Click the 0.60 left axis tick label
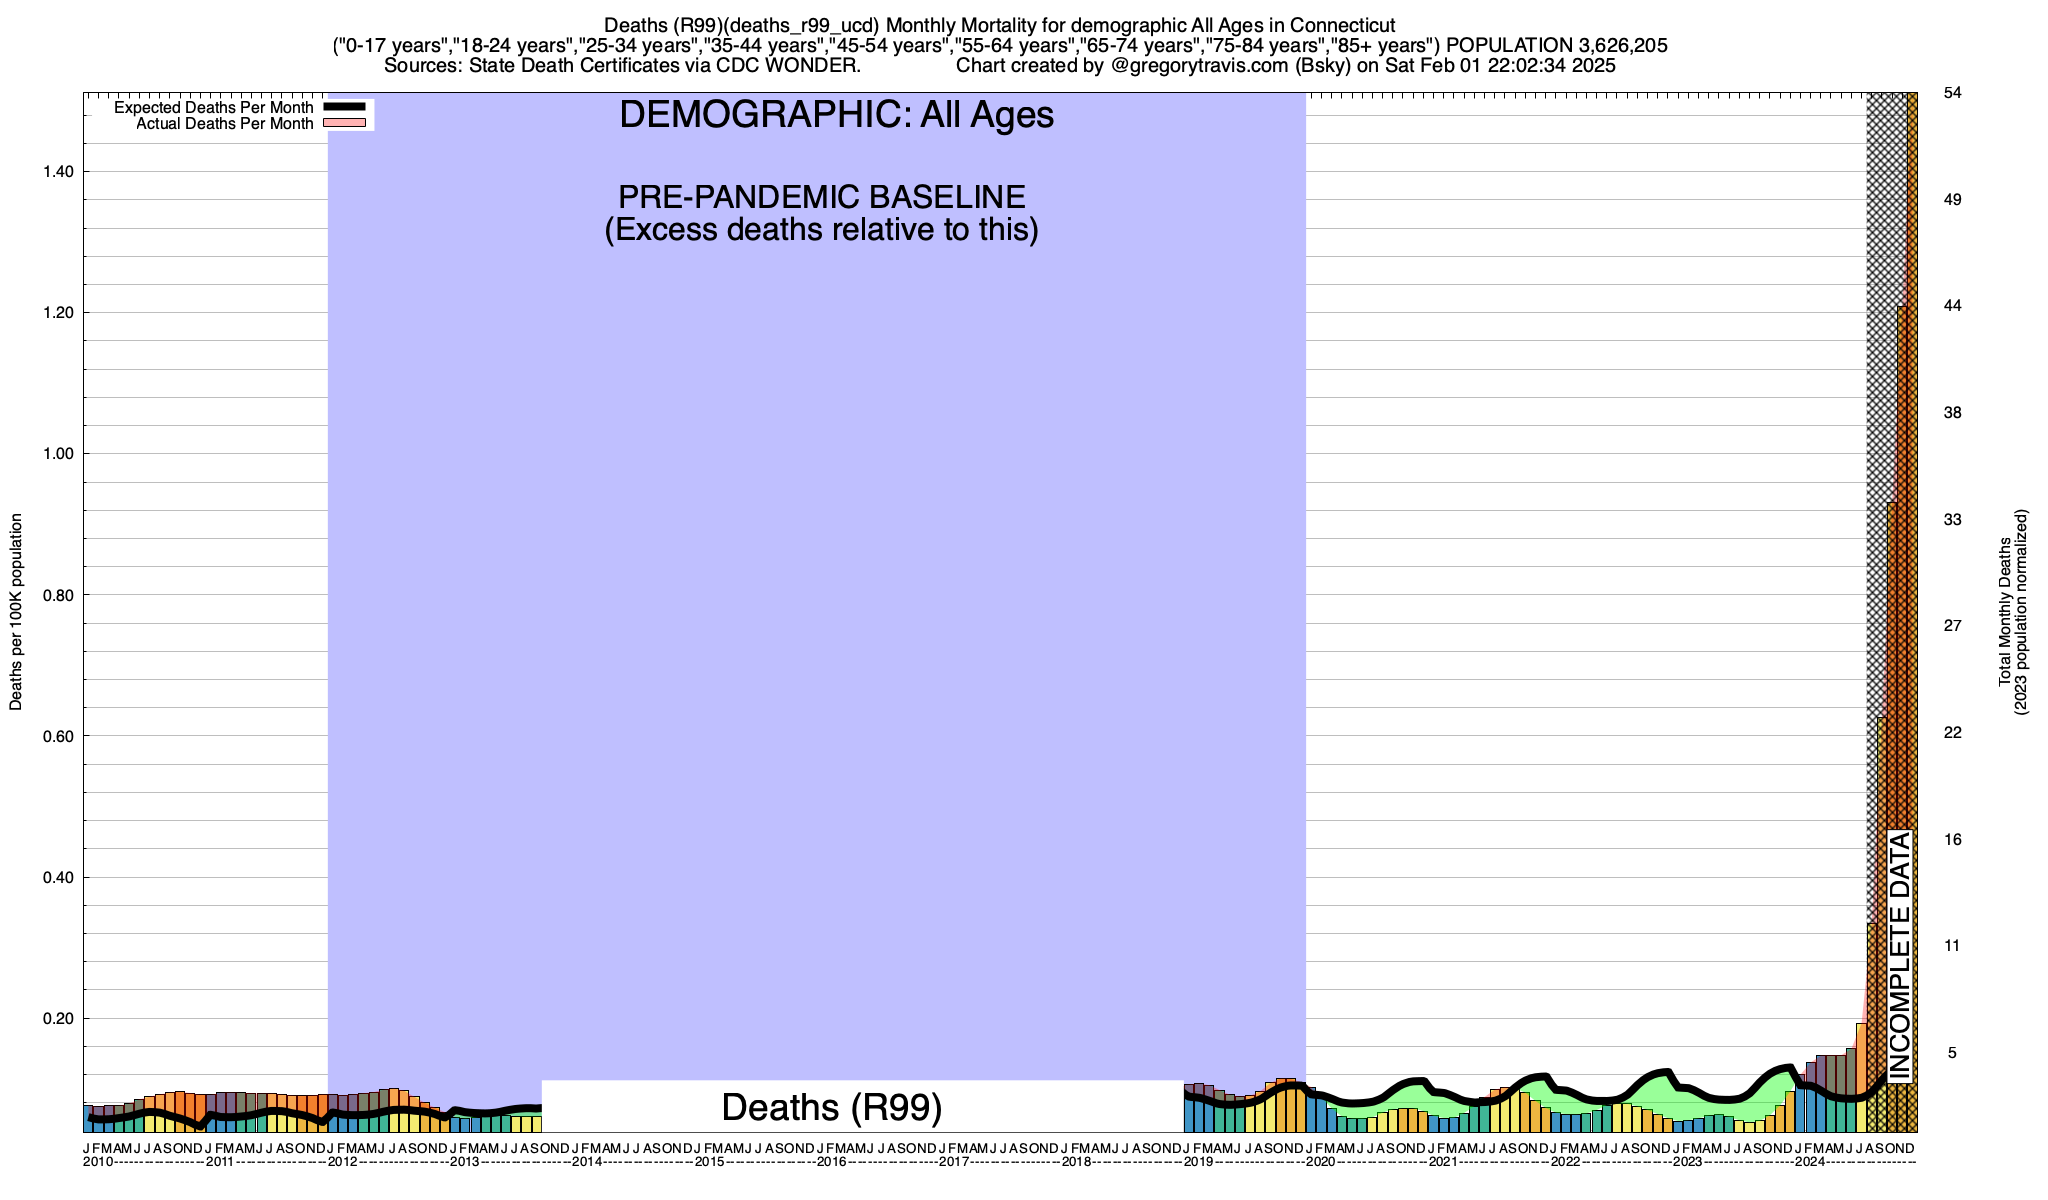 (58, 736)
